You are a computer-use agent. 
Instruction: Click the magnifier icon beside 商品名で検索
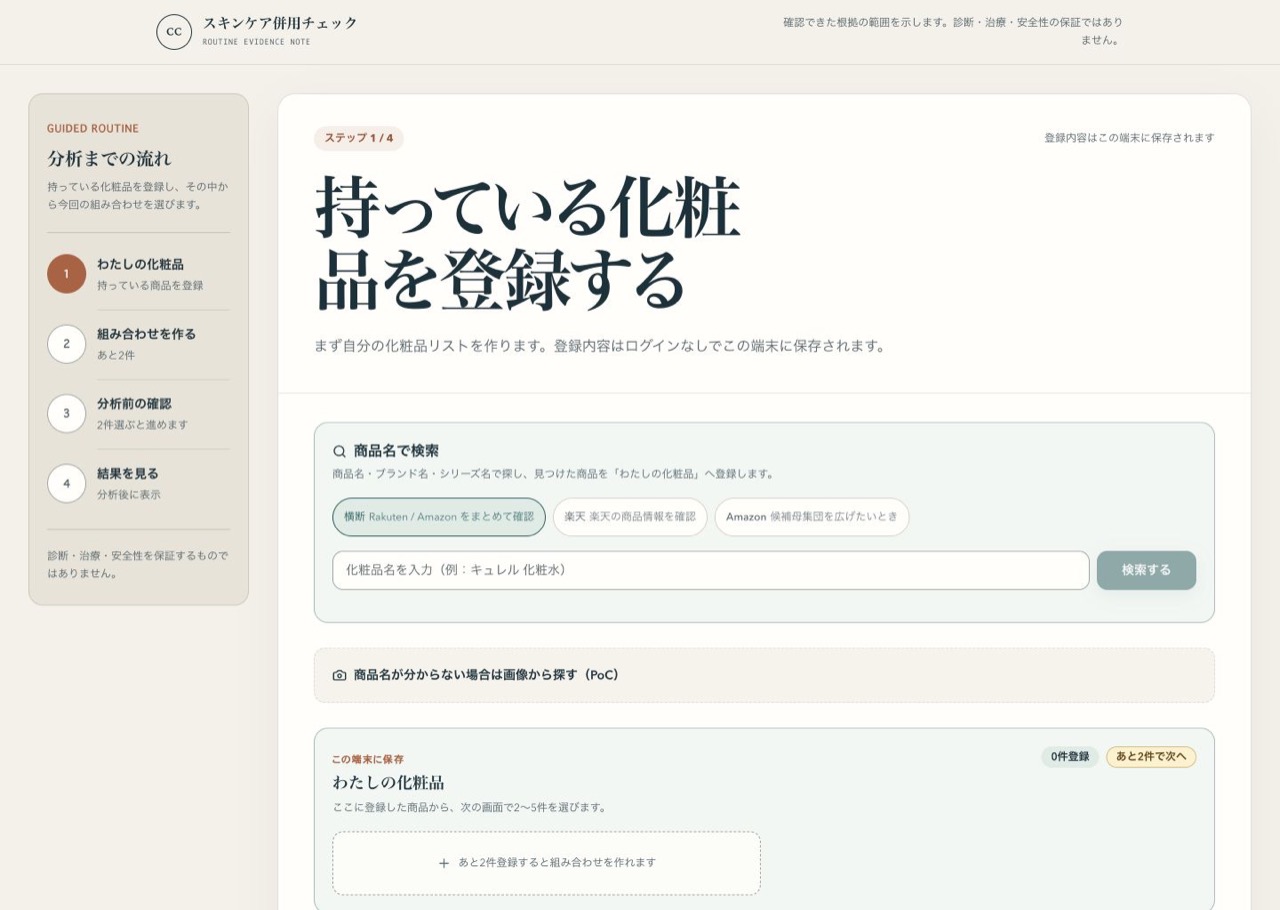(x=340, y=451)
